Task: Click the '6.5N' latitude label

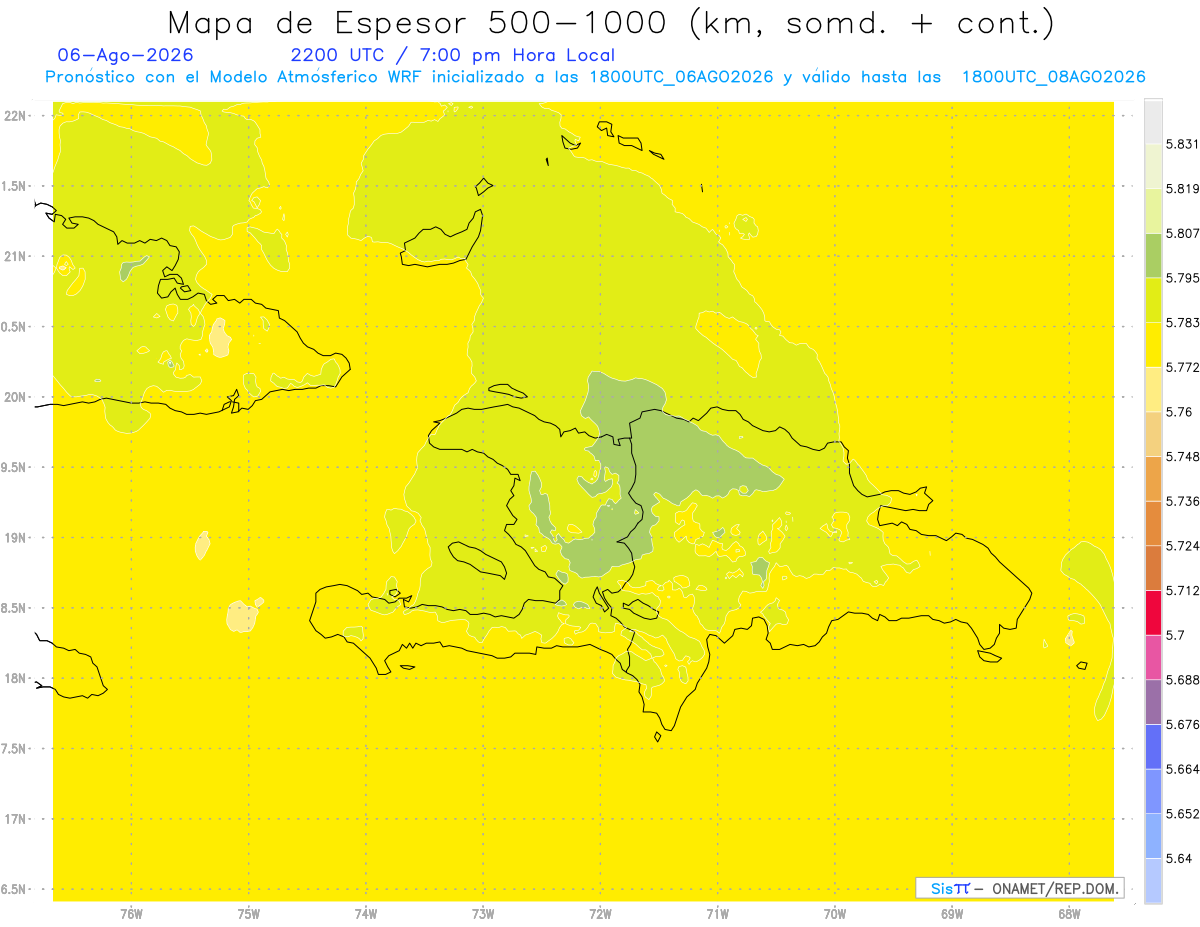Action: point(15,889)
